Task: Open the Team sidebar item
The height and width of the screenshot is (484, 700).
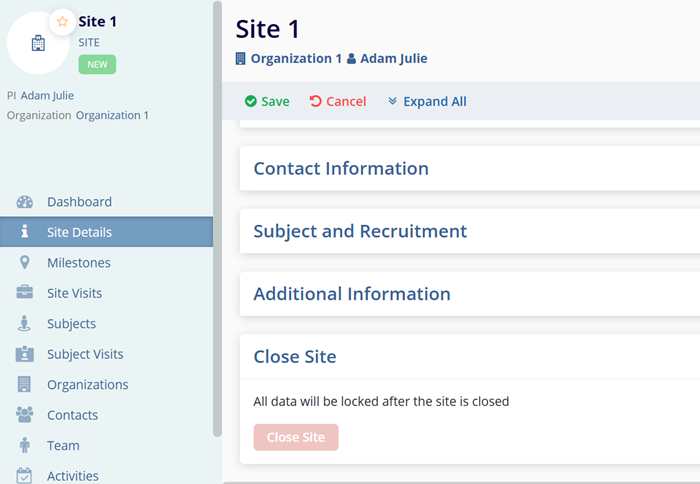Action: pyautogui.click(x=63, y=446)
